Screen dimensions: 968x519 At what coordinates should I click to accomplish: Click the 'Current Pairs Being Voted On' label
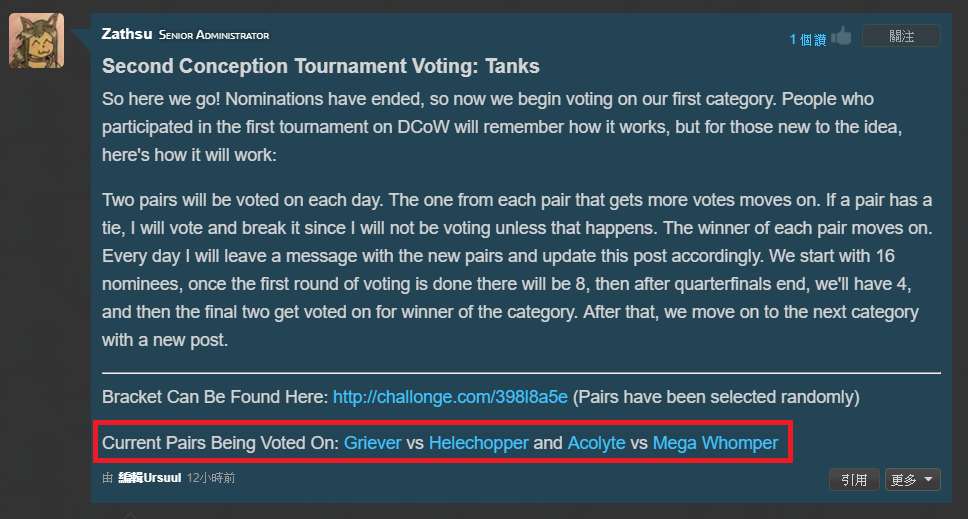click(220, 442)
